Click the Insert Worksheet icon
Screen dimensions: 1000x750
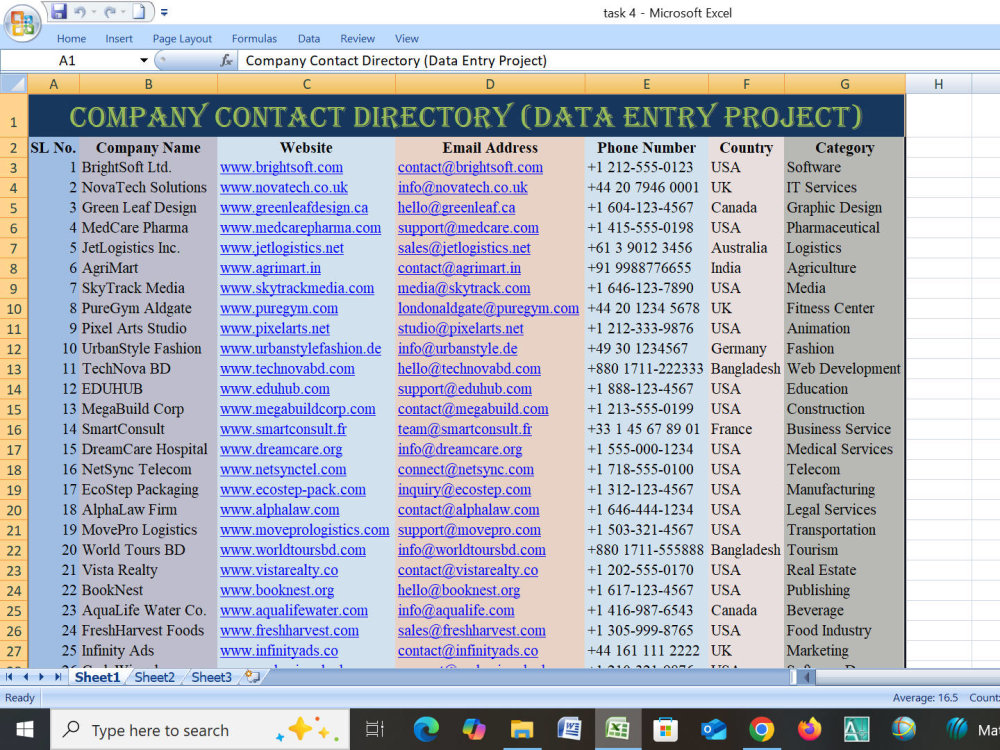tap(253, 677)
